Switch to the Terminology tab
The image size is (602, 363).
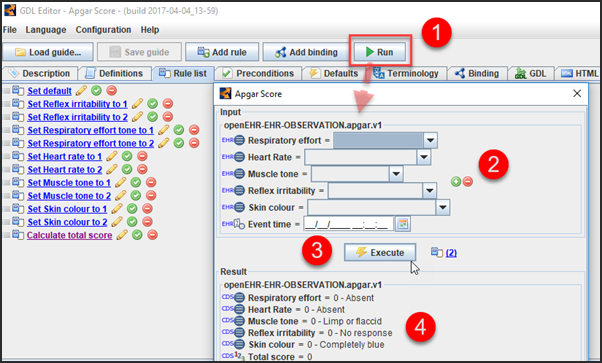(x=406, y=73)
